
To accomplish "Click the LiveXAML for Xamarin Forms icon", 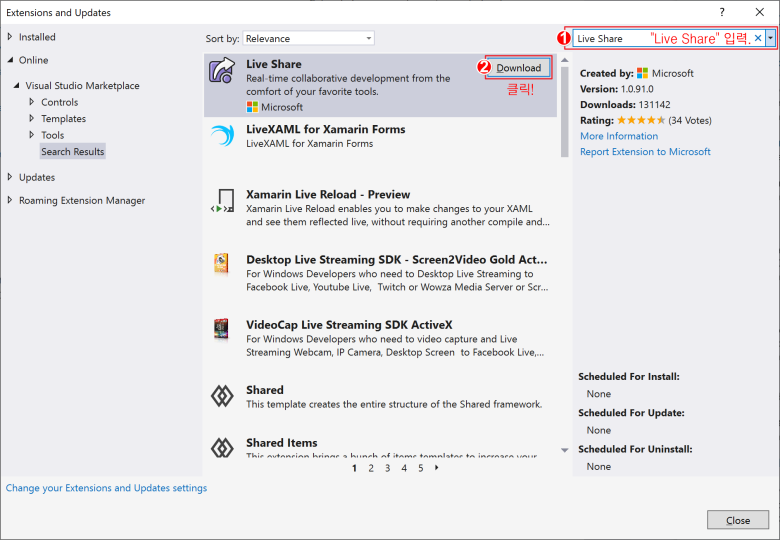I will (222, 135).
